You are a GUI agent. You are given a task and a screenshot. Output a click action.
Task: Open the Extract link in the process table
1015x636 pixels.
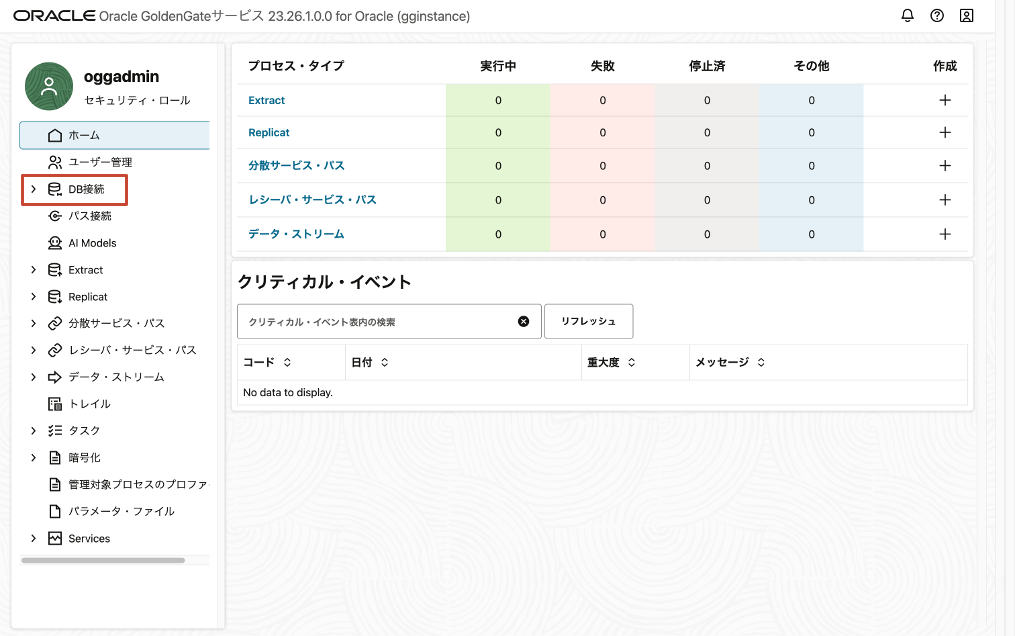coord(266,99)
